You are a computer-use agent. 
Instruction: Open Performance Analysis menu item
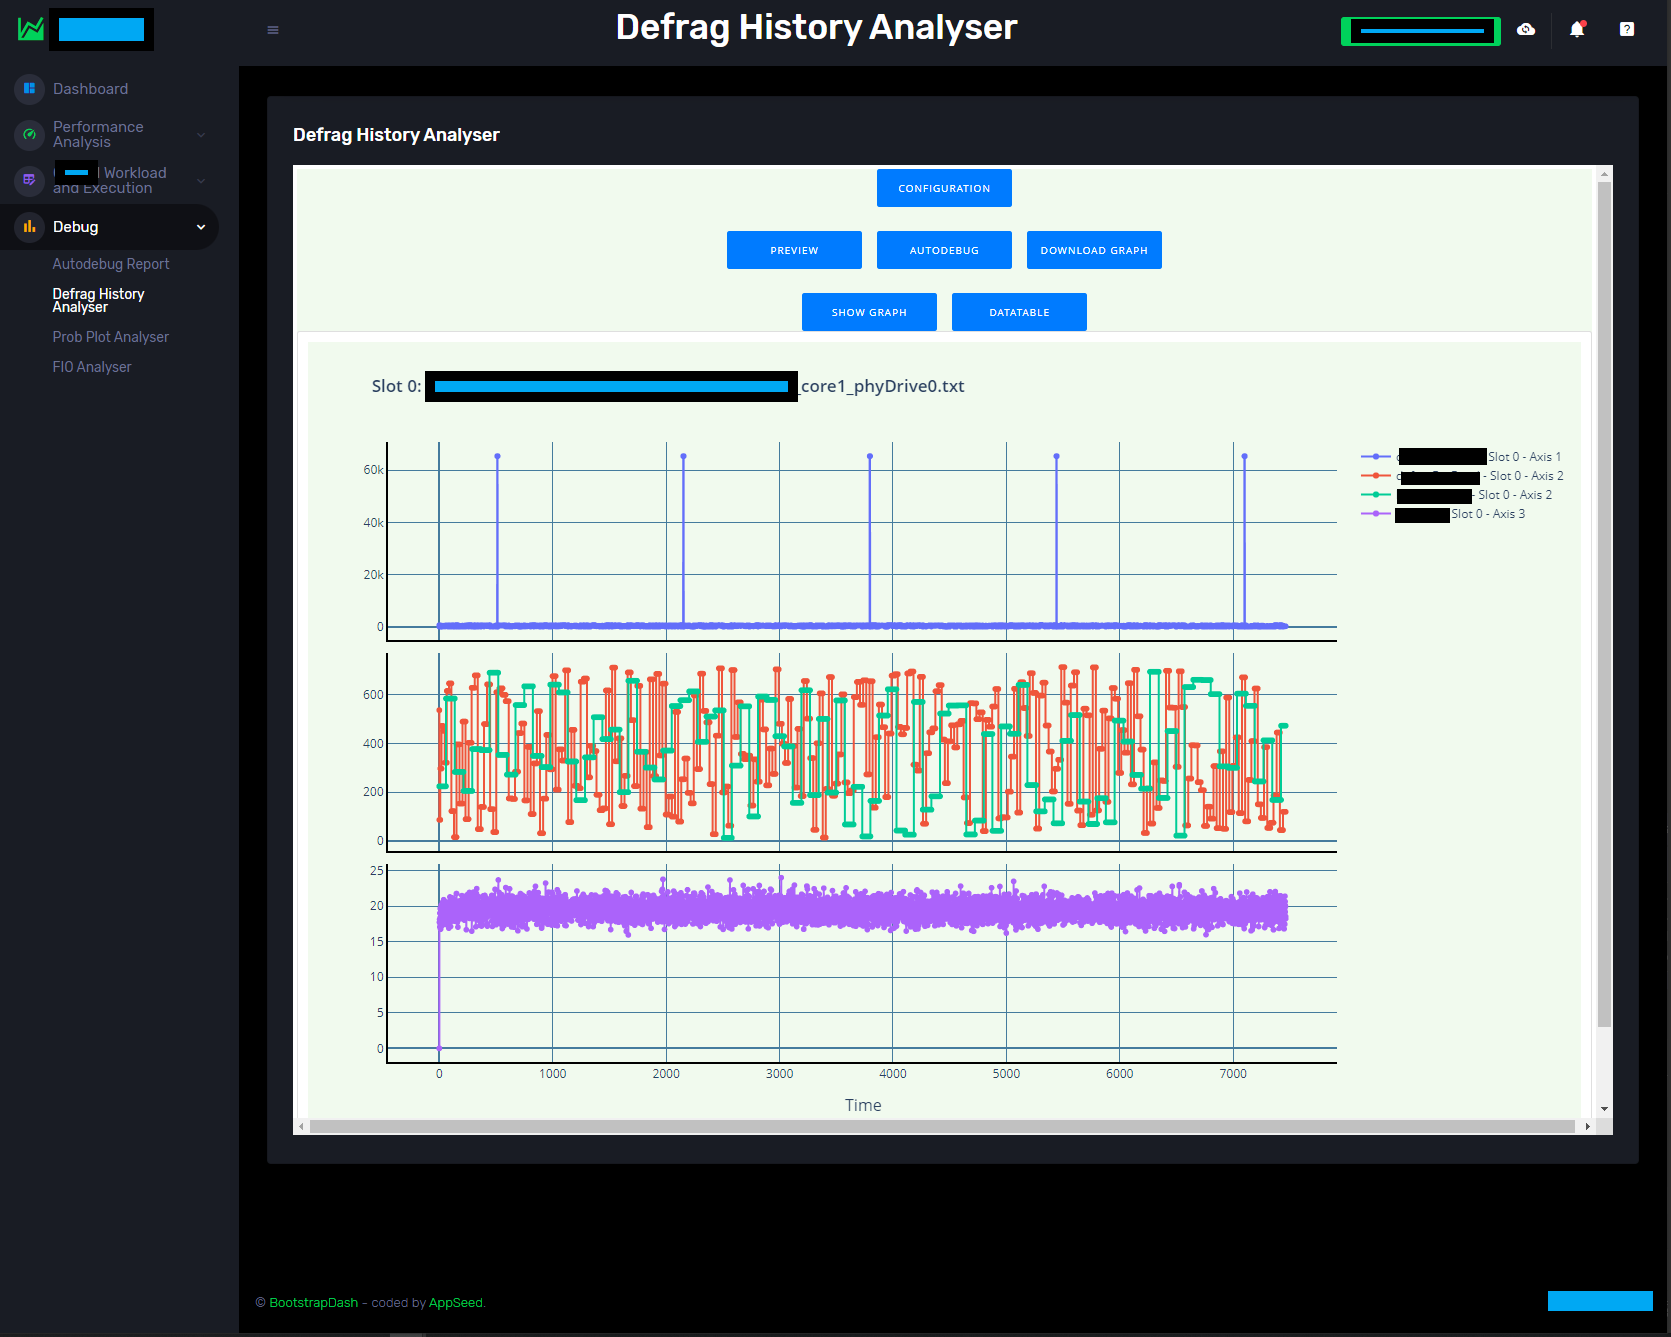tap(98, 134)
